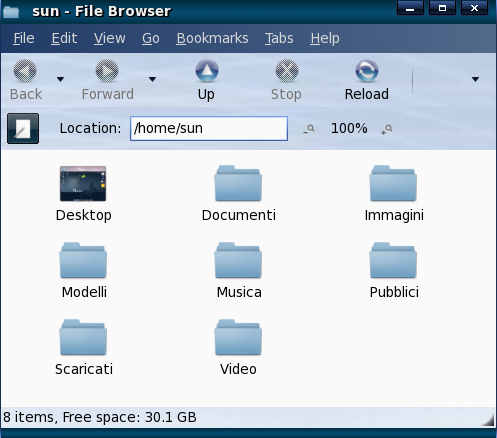Image resolution: width=497 pixels, height=438 pixels.
Task: Open the Edit menu
Action: tap(64, 38)
